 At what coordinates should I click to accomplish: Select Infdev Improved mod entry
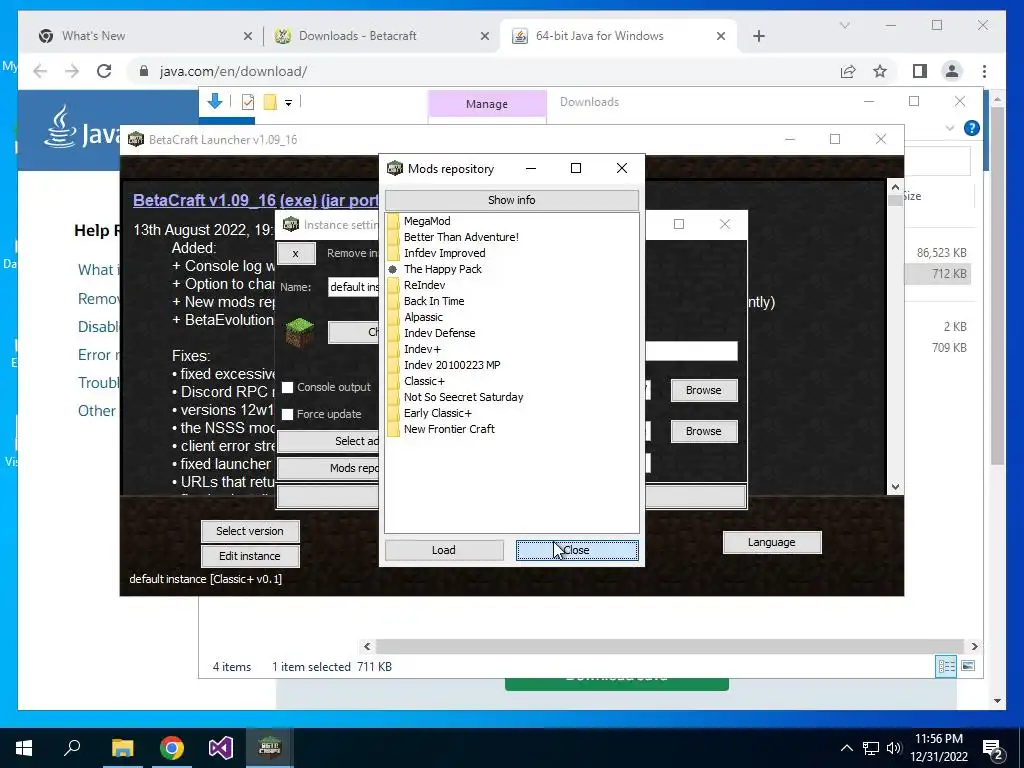click(x=444, y=253)
